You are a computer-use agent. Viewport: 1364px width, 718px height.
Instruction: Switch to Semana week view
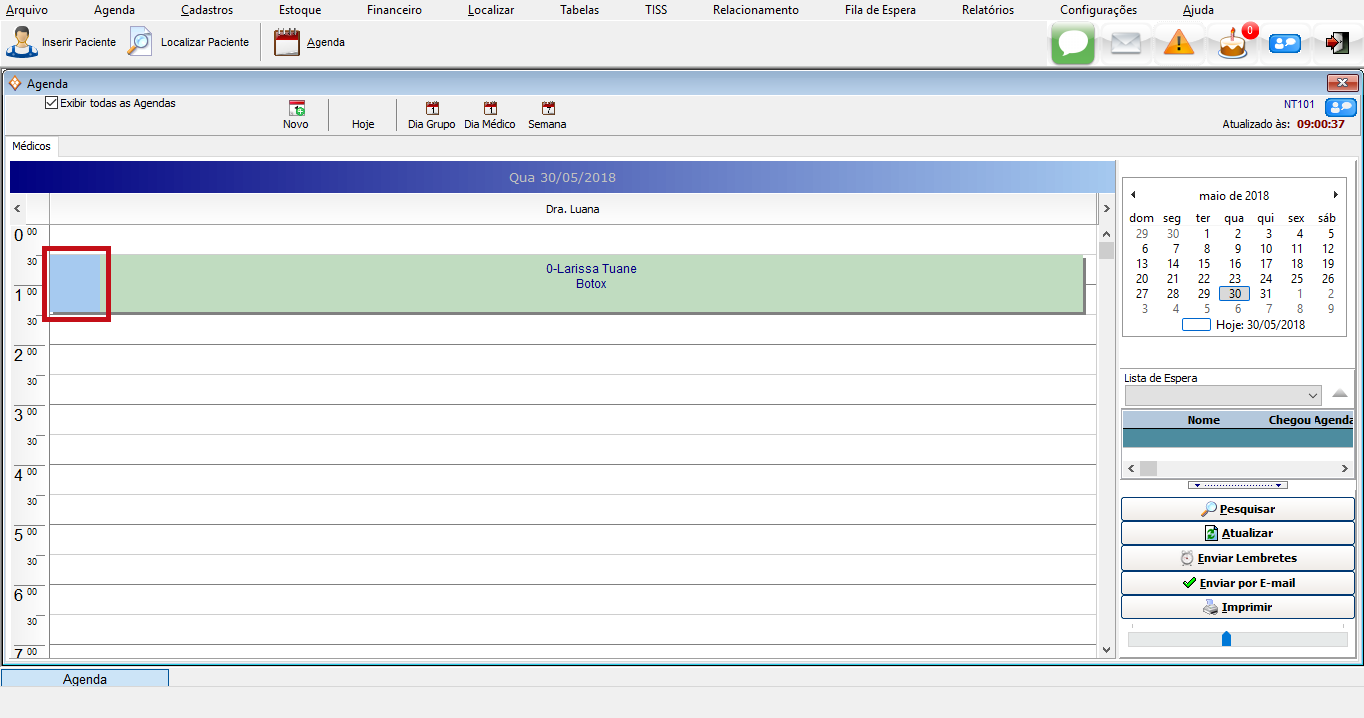click(x=547, y=108)
